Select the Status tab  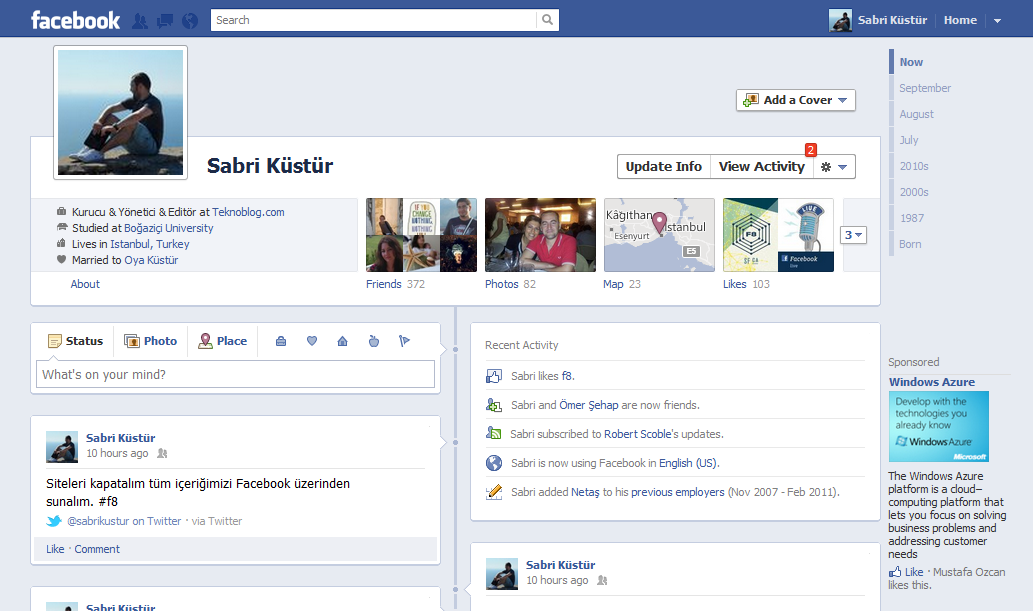click(x=76, y=341)
